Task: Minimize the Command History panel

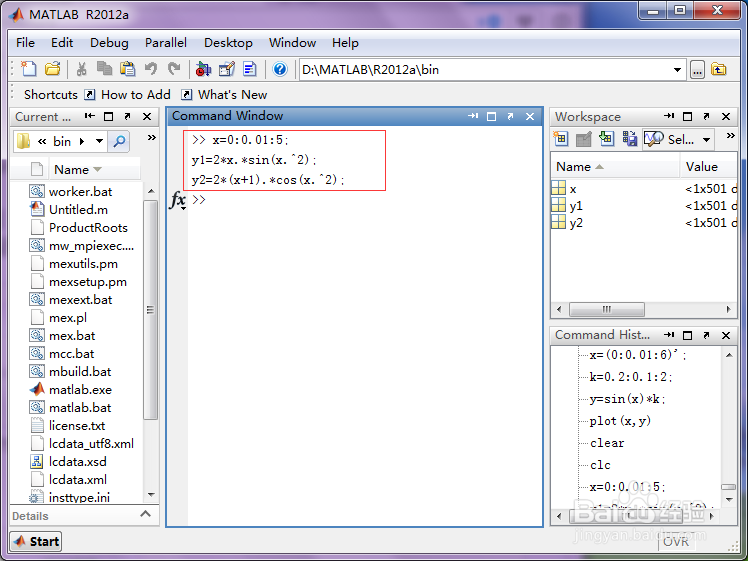Action: [x=669, y=335]
